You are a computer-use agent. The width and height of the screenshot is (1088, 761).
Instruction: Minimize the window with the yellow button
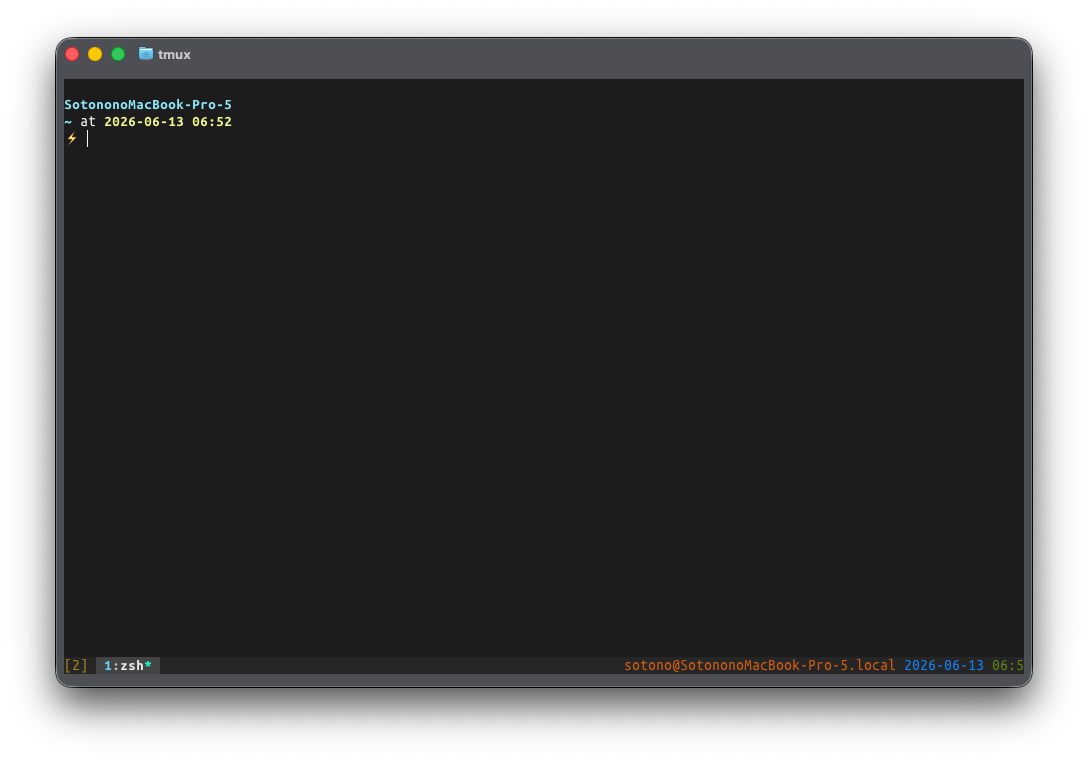pos(95,54)
